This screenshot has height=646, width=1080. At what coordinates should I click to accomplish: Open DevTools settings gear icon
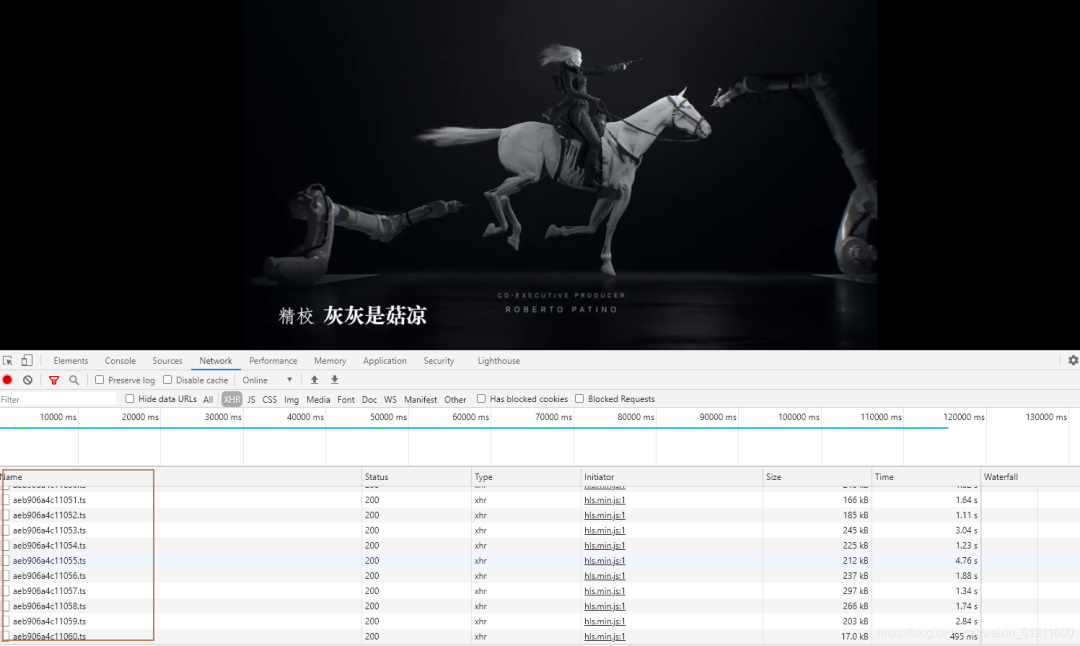pos(1073,360)
